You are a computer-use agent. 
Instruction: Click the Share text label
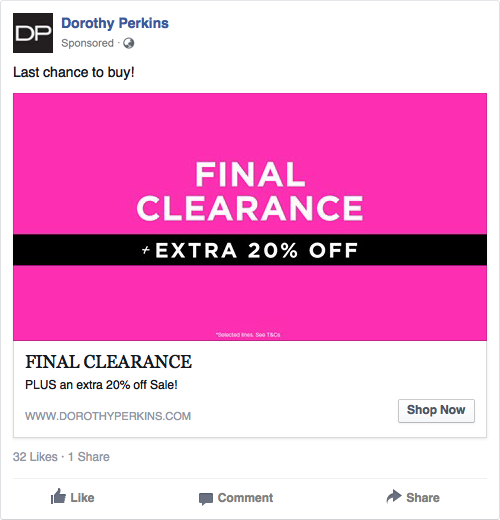(x=423, y=498)
